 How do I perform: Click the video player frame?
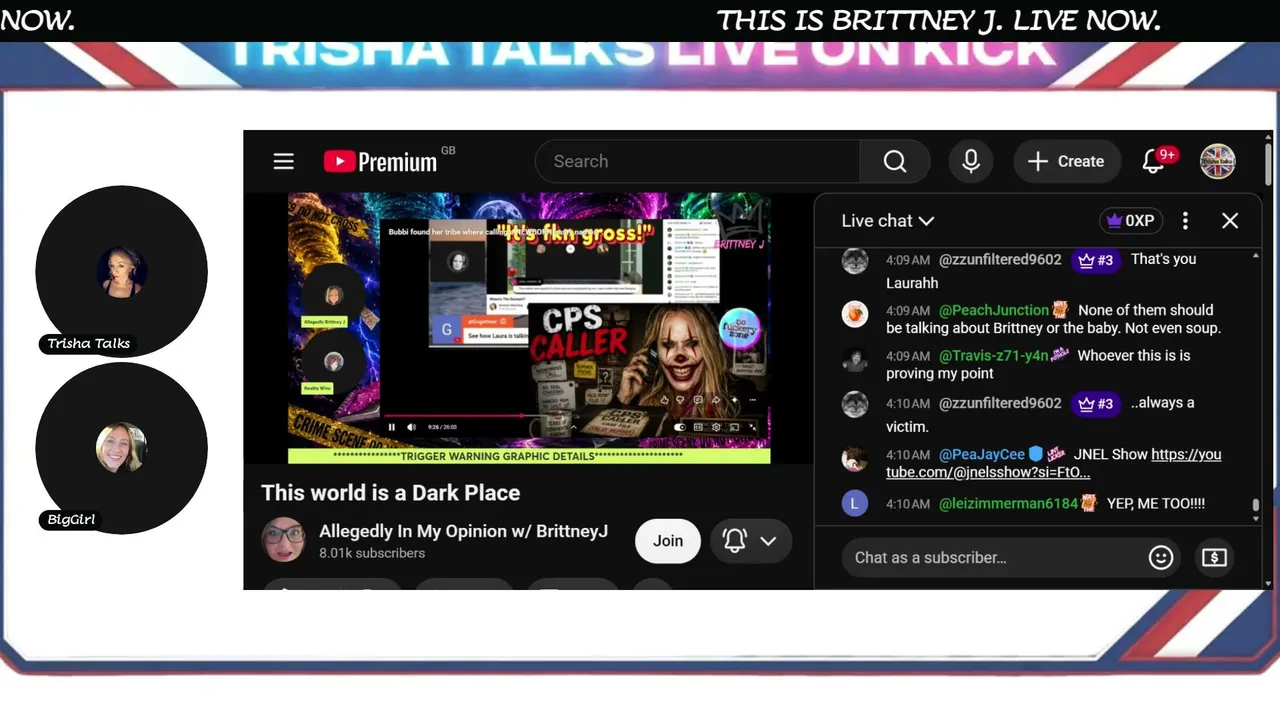(x=529, y=328)
